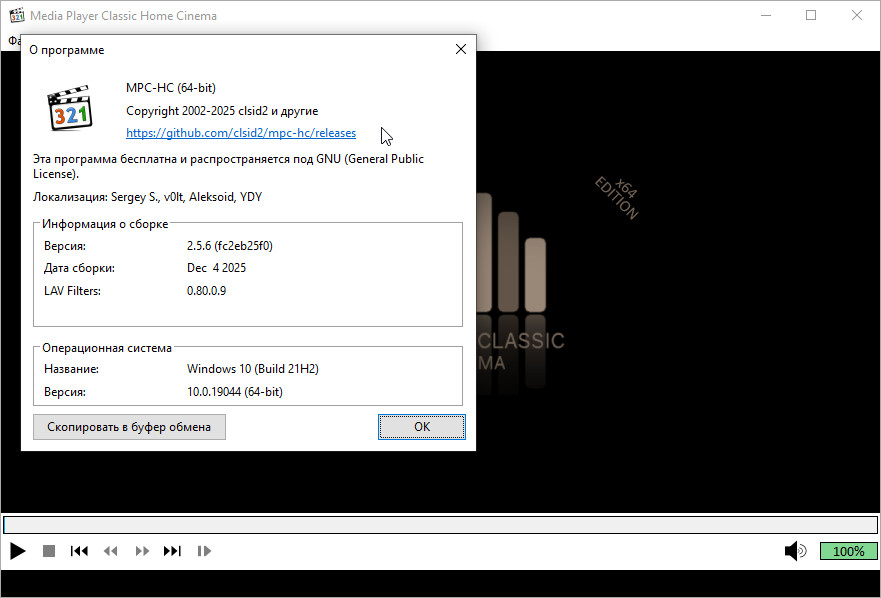Viewport: 881px width, 598px height.
Task: Click "Скопировать в буфер обмена" button
Action: 129,427
